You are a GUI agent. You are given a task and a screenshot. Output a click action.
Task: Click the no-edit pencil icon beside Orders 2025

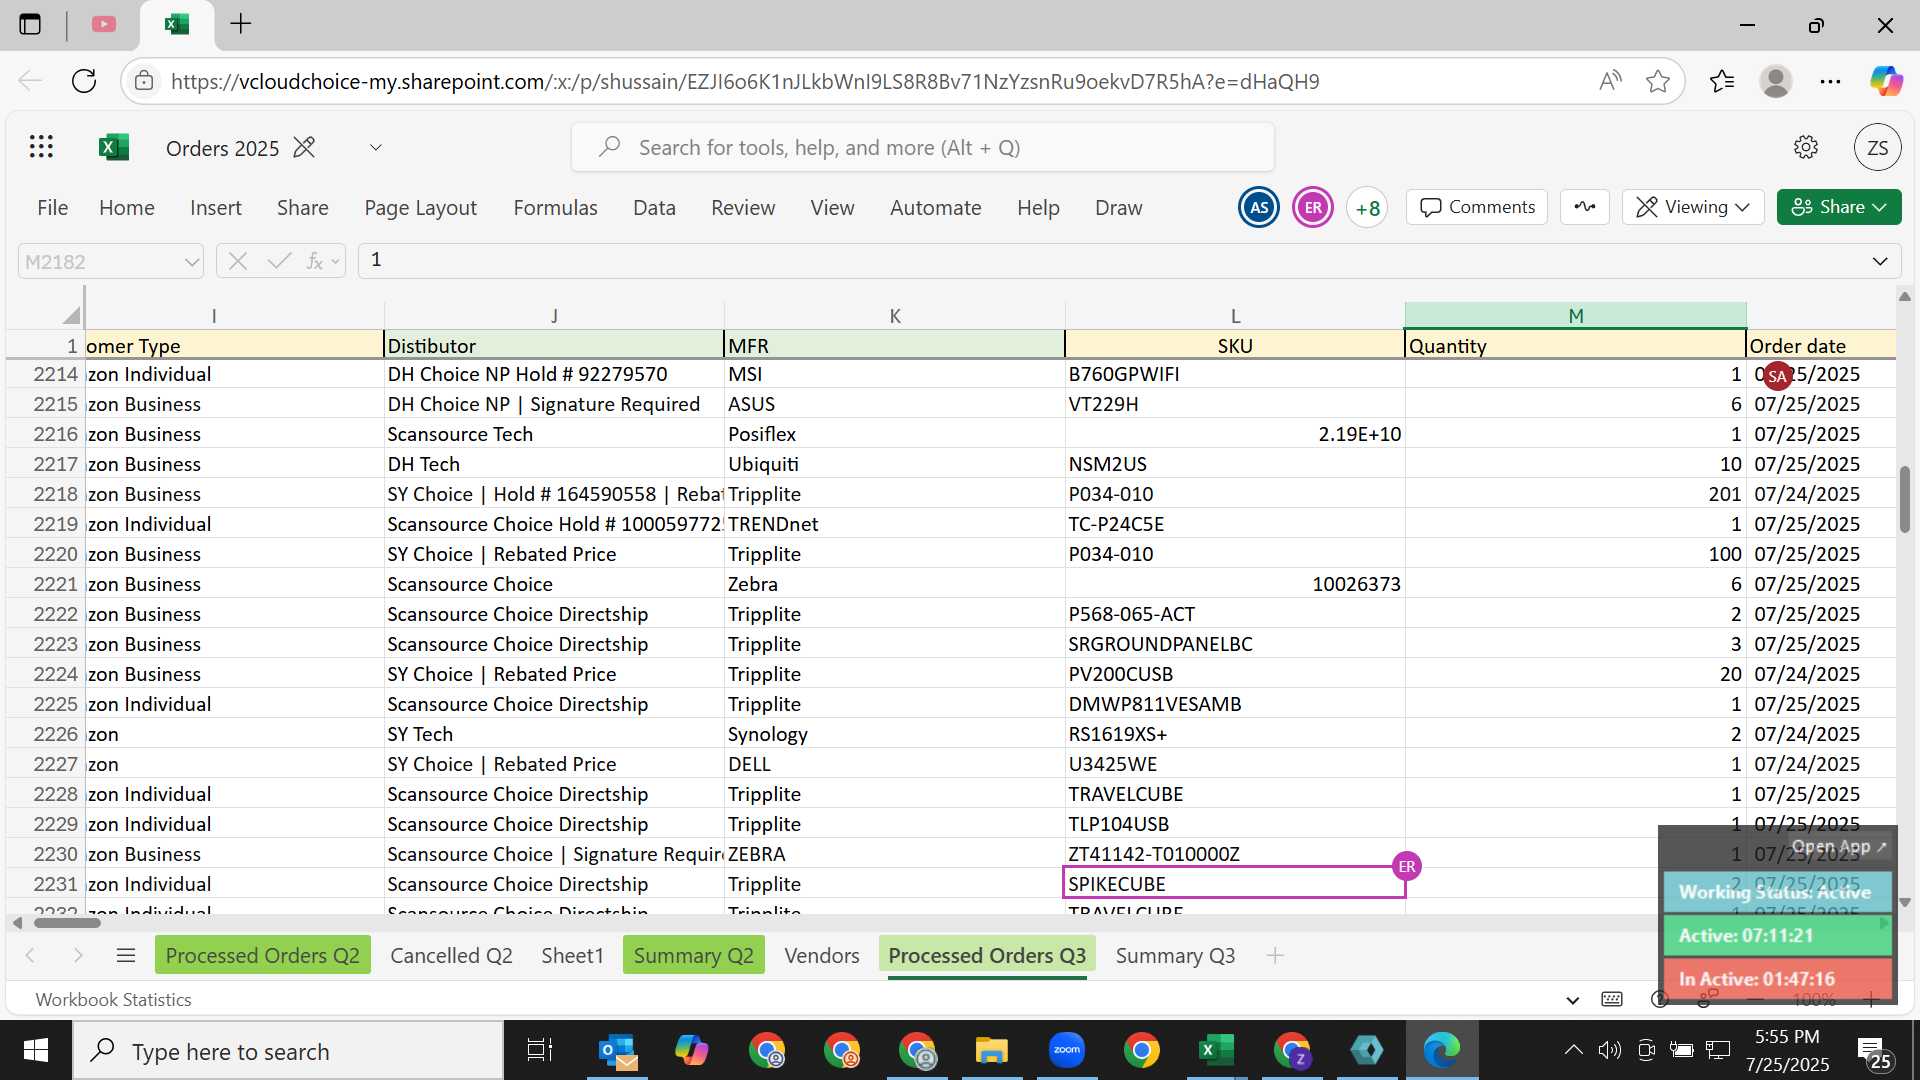304,148
